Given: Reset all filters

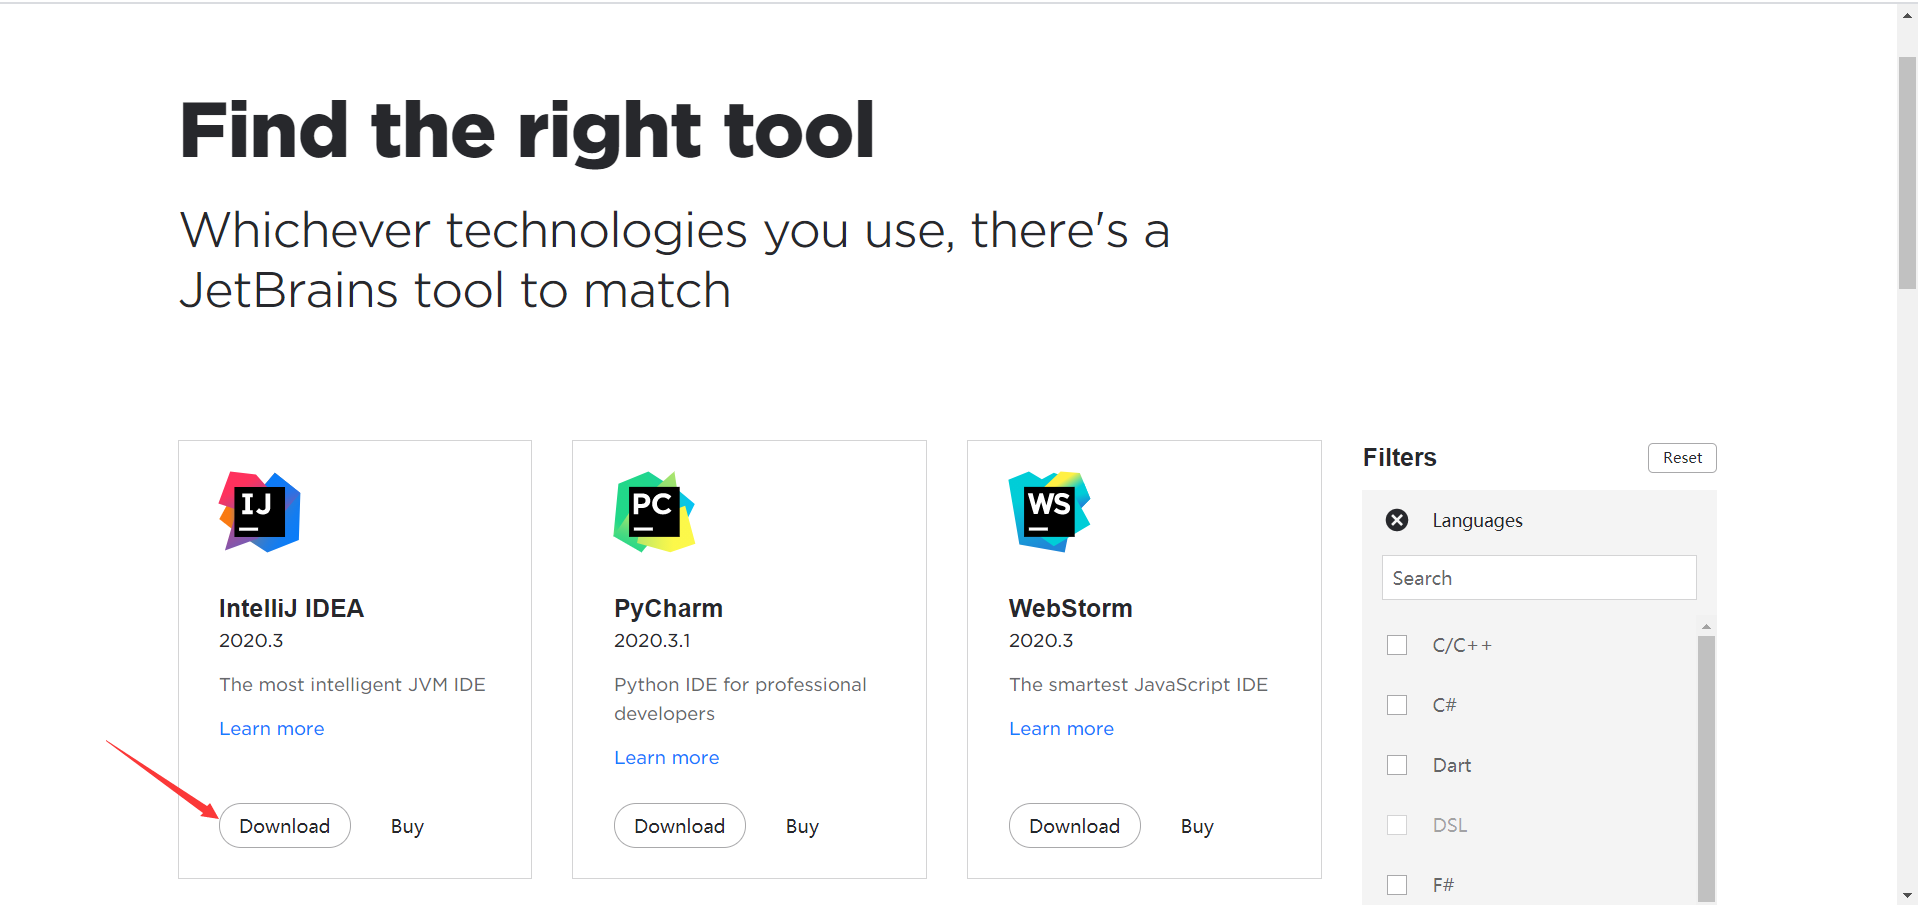Looking at the screenshot, I should (x=1682, y=458).
